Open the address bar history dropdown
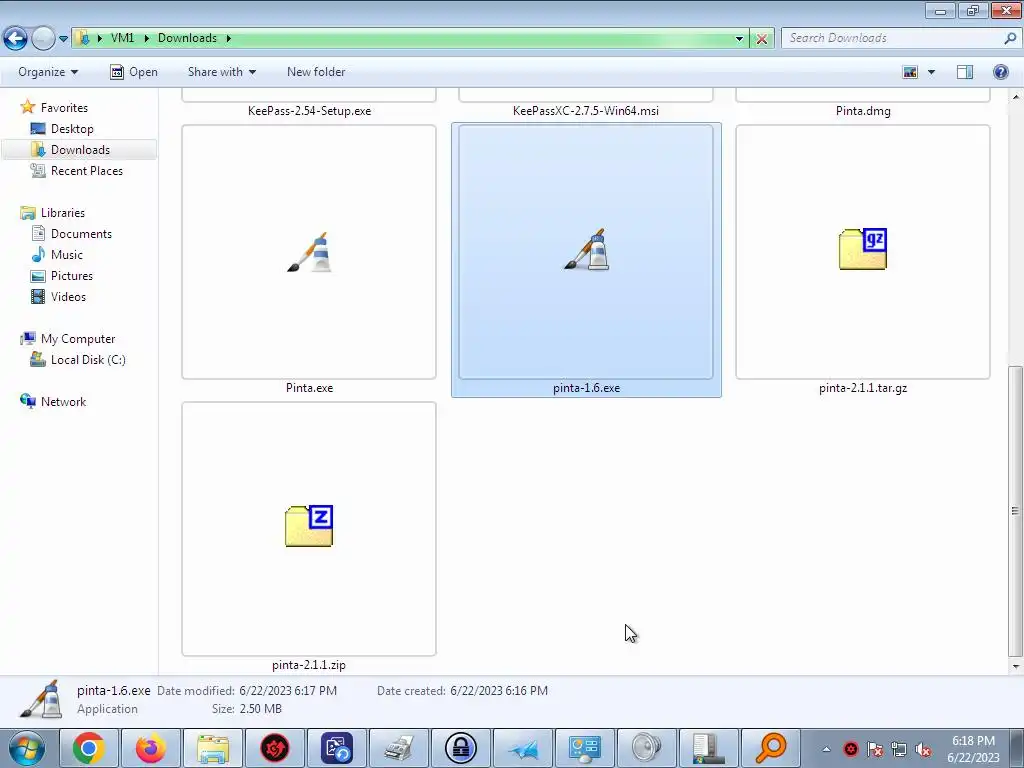The width and height of the screenshot is (1024, 768). 739,39
